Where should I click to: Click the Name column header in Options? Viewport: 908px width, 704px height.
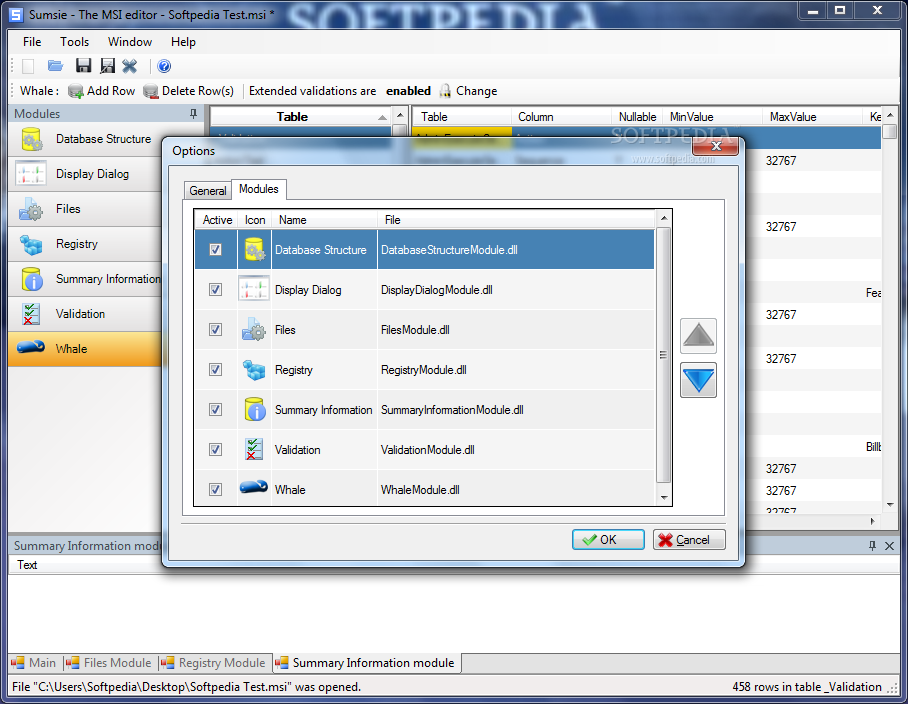[x=324, y=220]
